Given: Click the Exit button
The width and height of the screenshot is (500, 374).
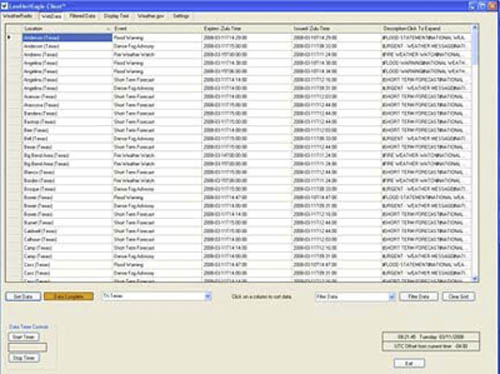Looking at the screenshot, I should [409, 363].
